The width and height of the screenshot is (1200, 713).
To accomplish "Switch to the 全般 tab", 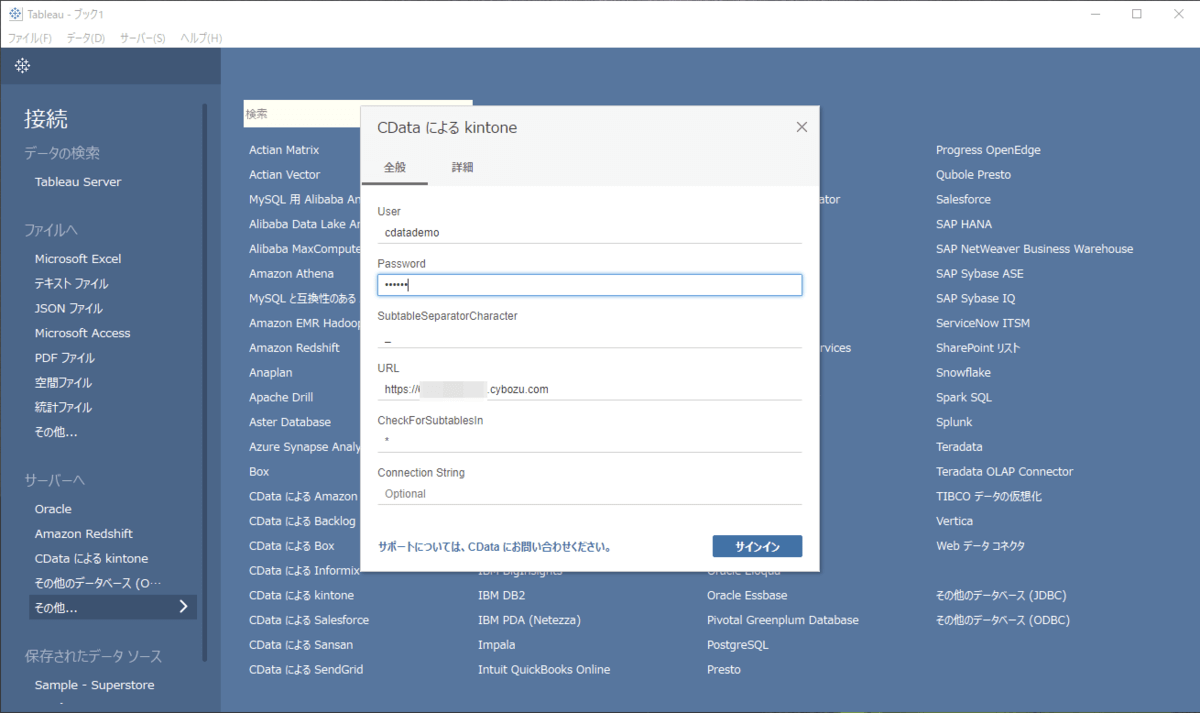I will click(395, 168).
